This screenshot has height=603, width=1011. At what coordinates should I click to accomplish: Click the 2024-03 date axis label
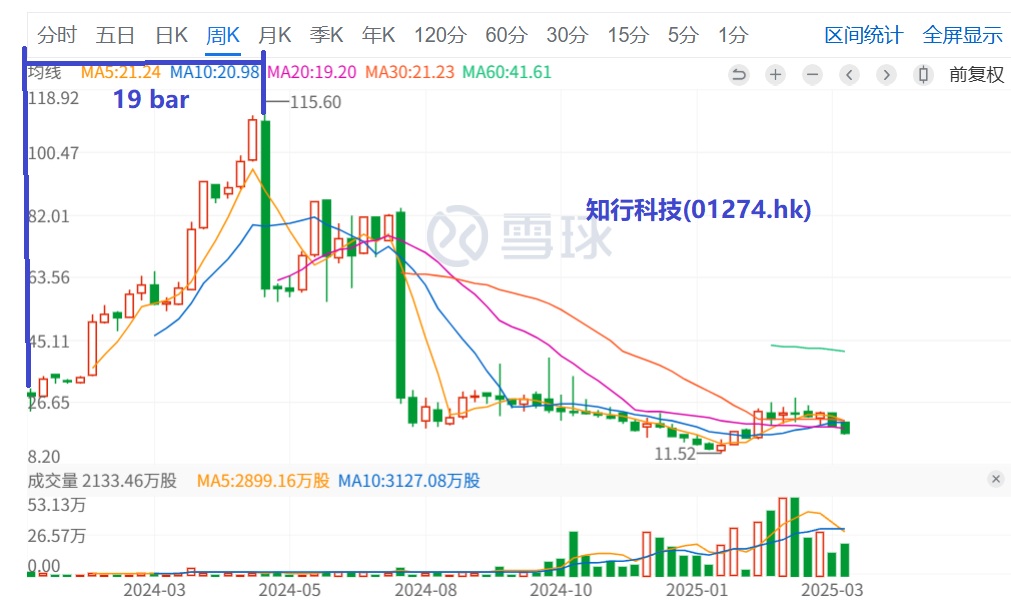(154, 590)
